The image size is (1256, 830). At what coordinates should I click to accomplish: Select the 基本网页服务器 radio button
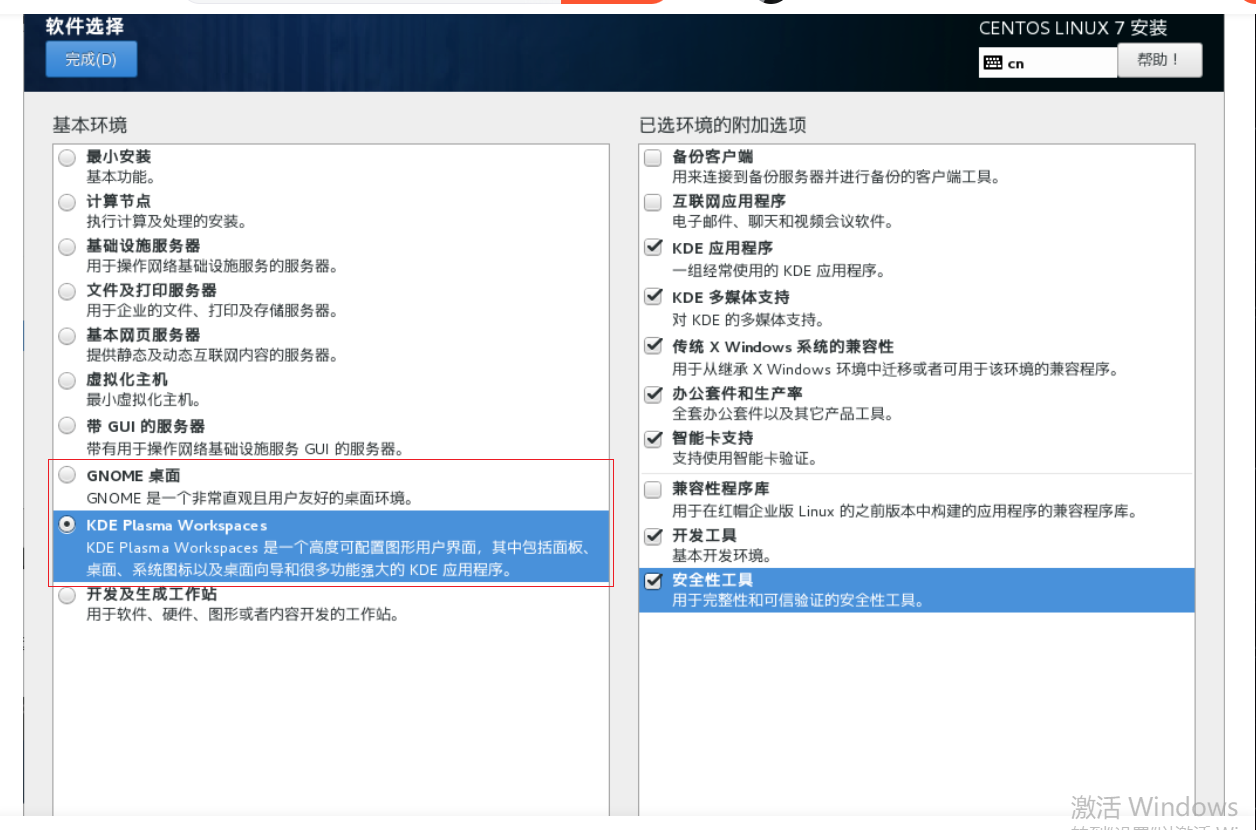tap(67, 335)
